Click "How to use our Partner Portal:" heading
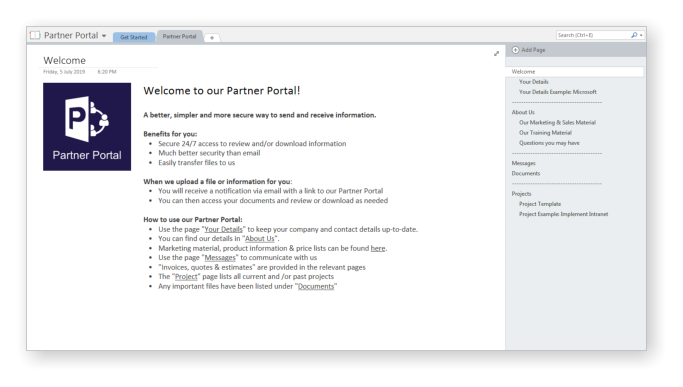Viewport: 683px width, 387px height. point(193,220)
